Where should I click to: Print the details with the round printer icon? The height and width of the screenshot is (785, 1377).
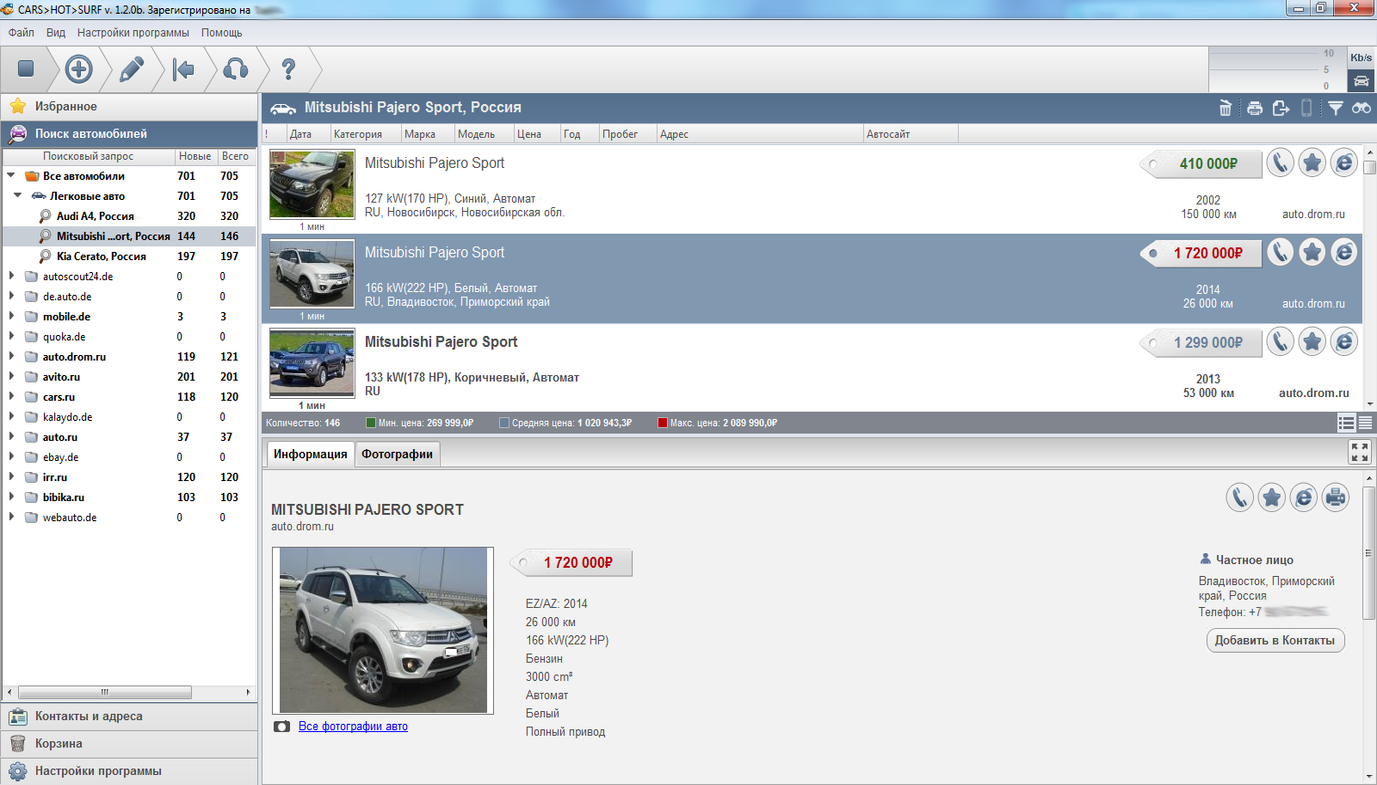coord(1335,497)
